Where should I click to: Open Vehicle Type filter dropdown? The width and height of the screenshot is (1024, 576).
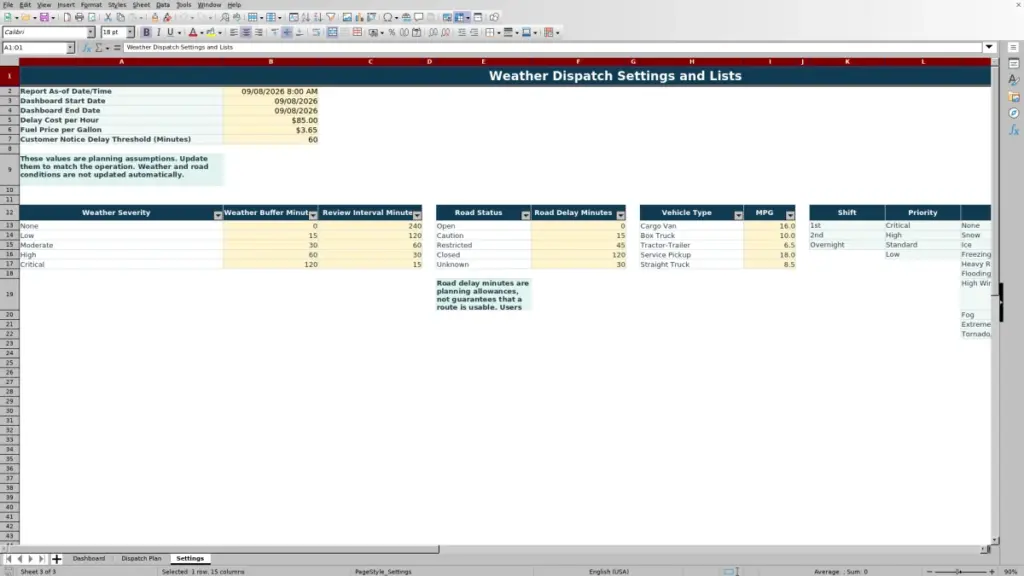pyautogui.click(x=738, y=215)
